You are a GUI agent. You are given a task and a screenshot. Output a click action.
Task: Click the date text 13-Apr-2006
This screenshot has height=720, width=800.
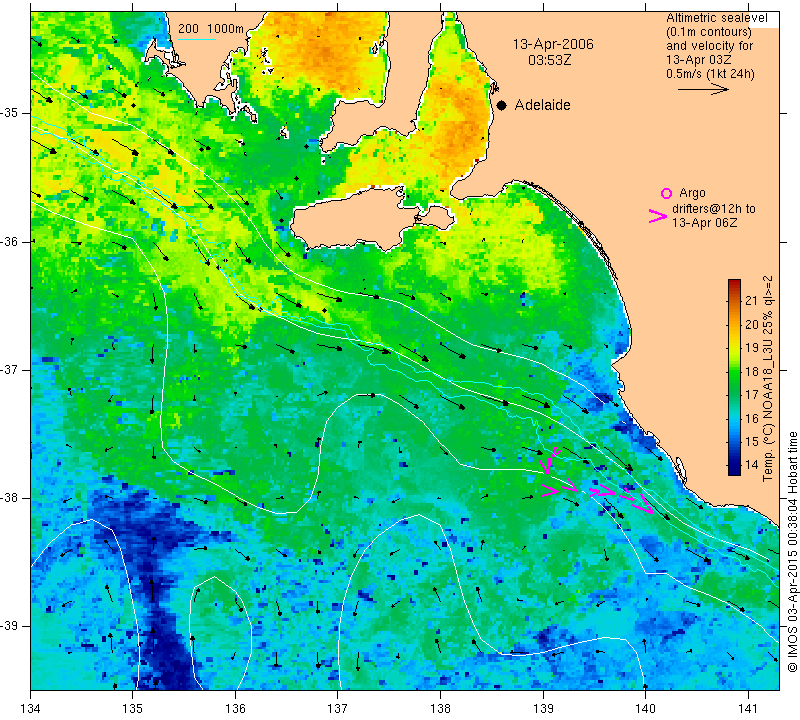[553, 44]
